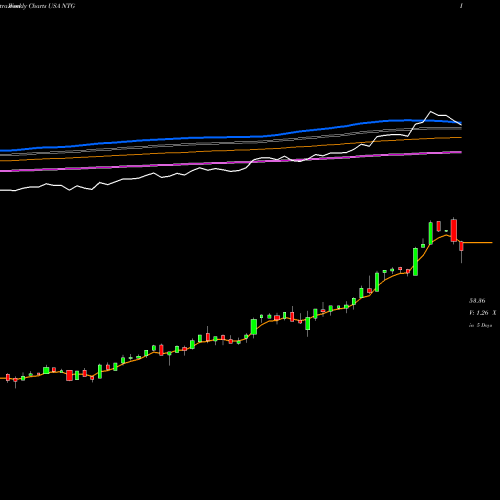
Task: Click the last red candlestick with long lower wick
Action: pyautogui.click(x=461, y=251)
